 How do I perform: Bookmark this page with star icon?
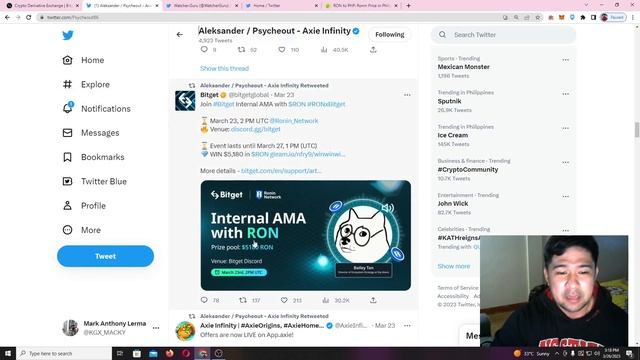click(538, 18)
